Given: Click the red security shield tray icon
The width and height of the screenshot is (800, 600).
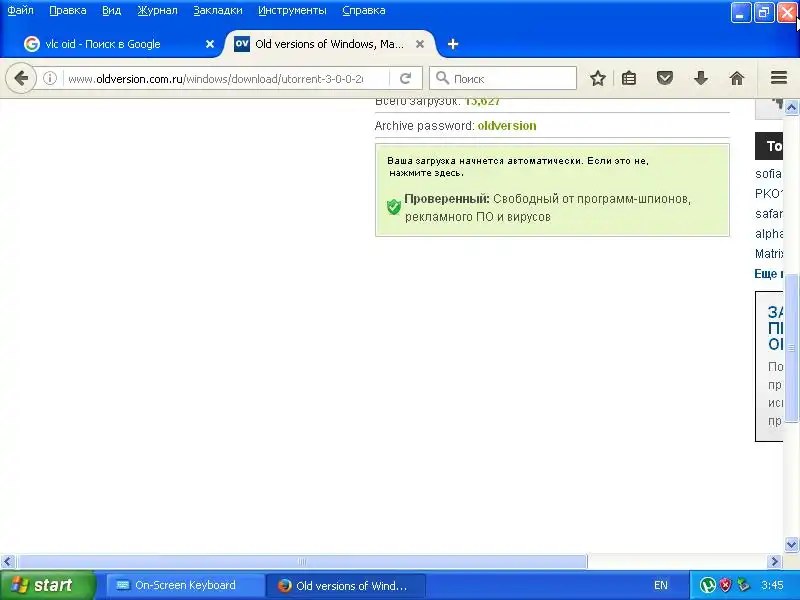Looking at the screenshot, I should tap(725, 585).
